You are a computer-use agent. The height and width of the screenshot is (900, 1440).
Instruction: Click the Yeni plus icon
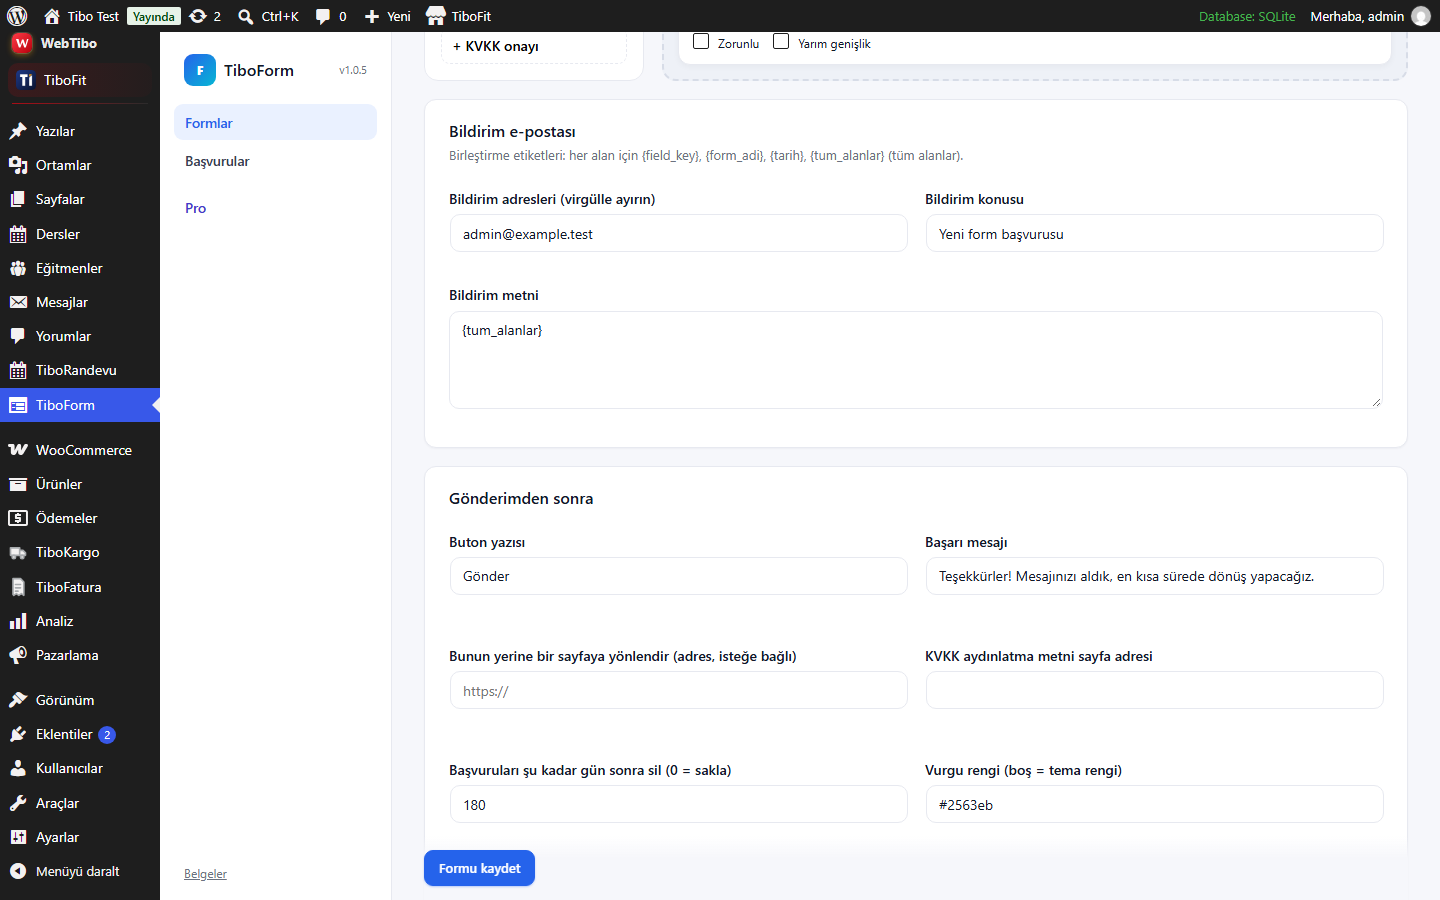(372, 16)
